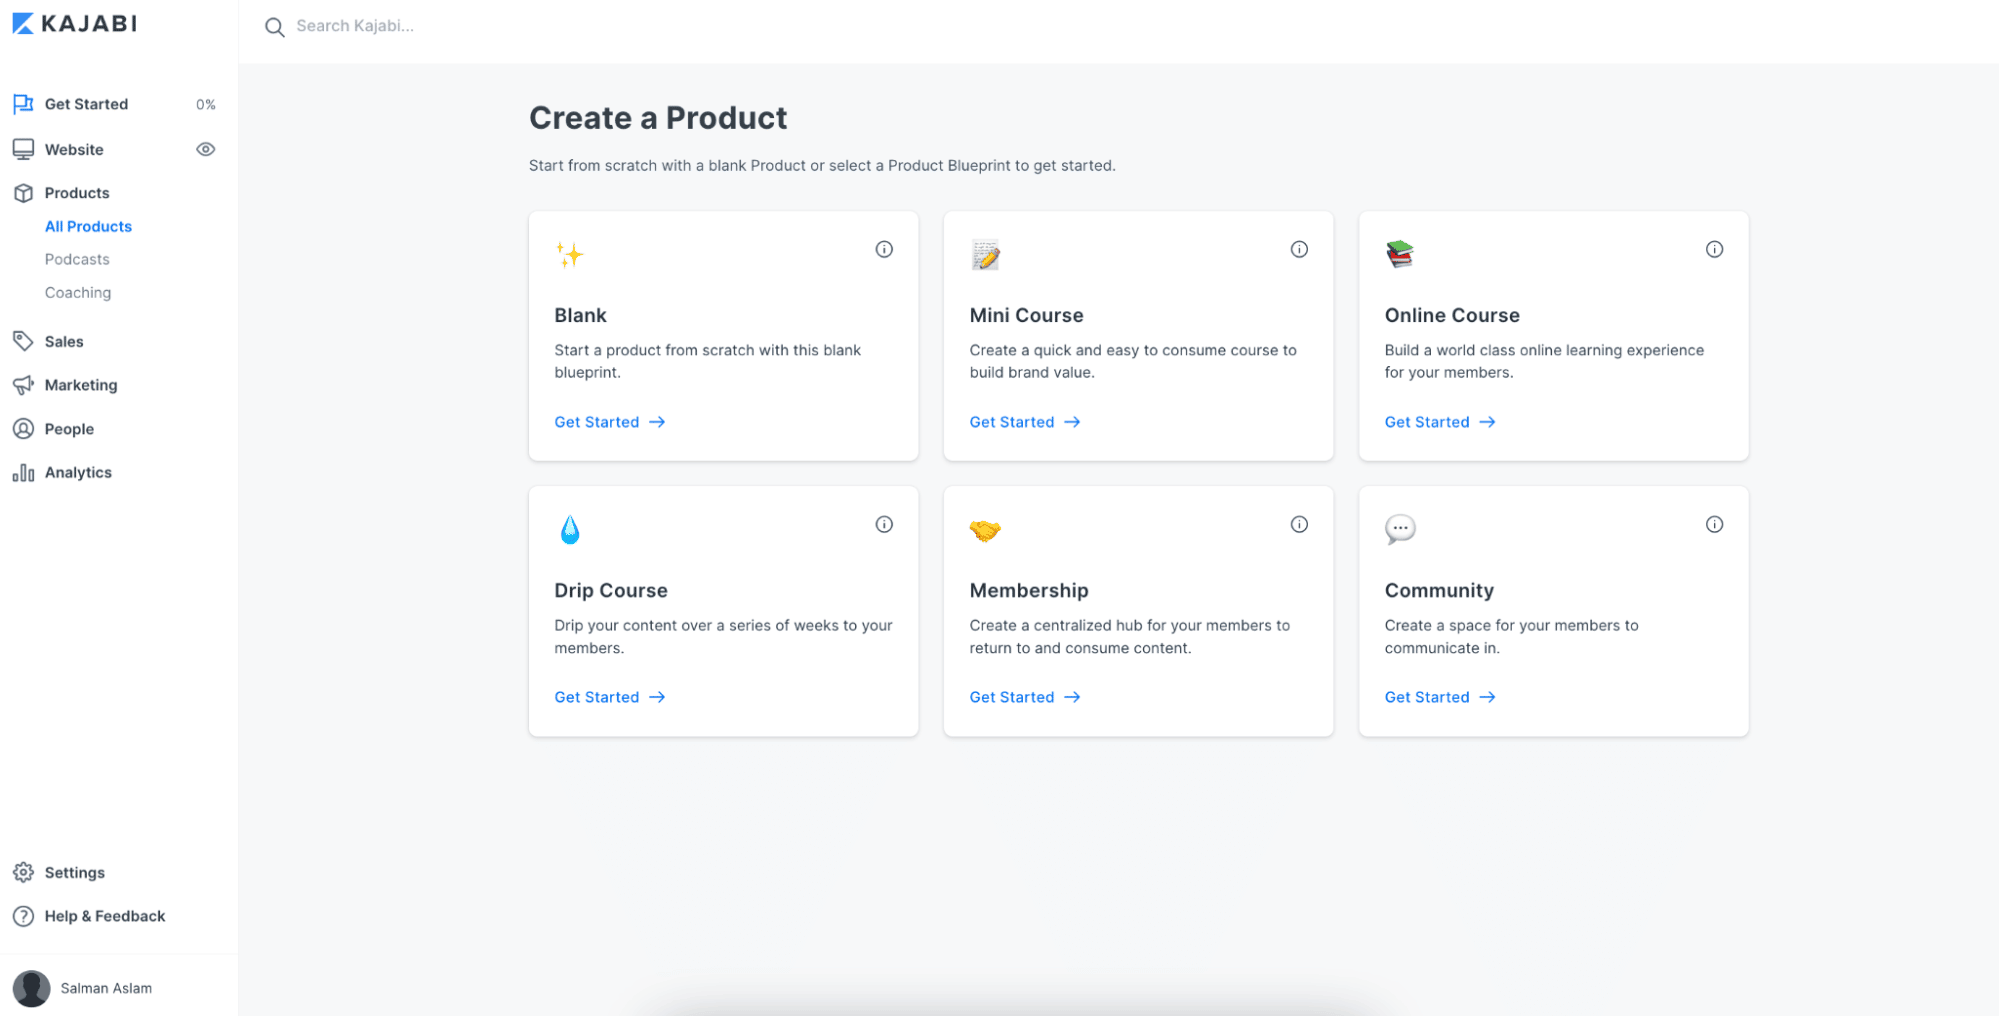
Task: Click the Kajabi logo
Action: point(75,23)
